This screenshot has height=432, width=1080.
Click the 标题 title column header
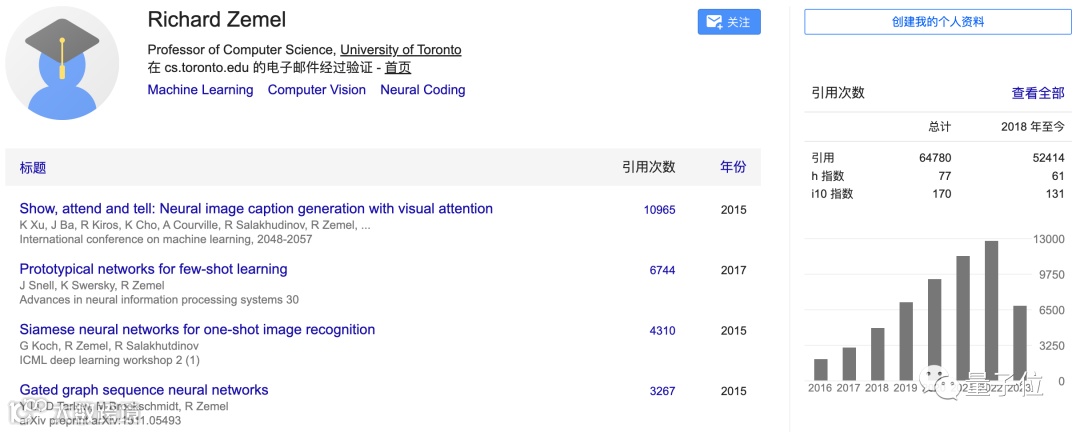(x=33, y=168)
